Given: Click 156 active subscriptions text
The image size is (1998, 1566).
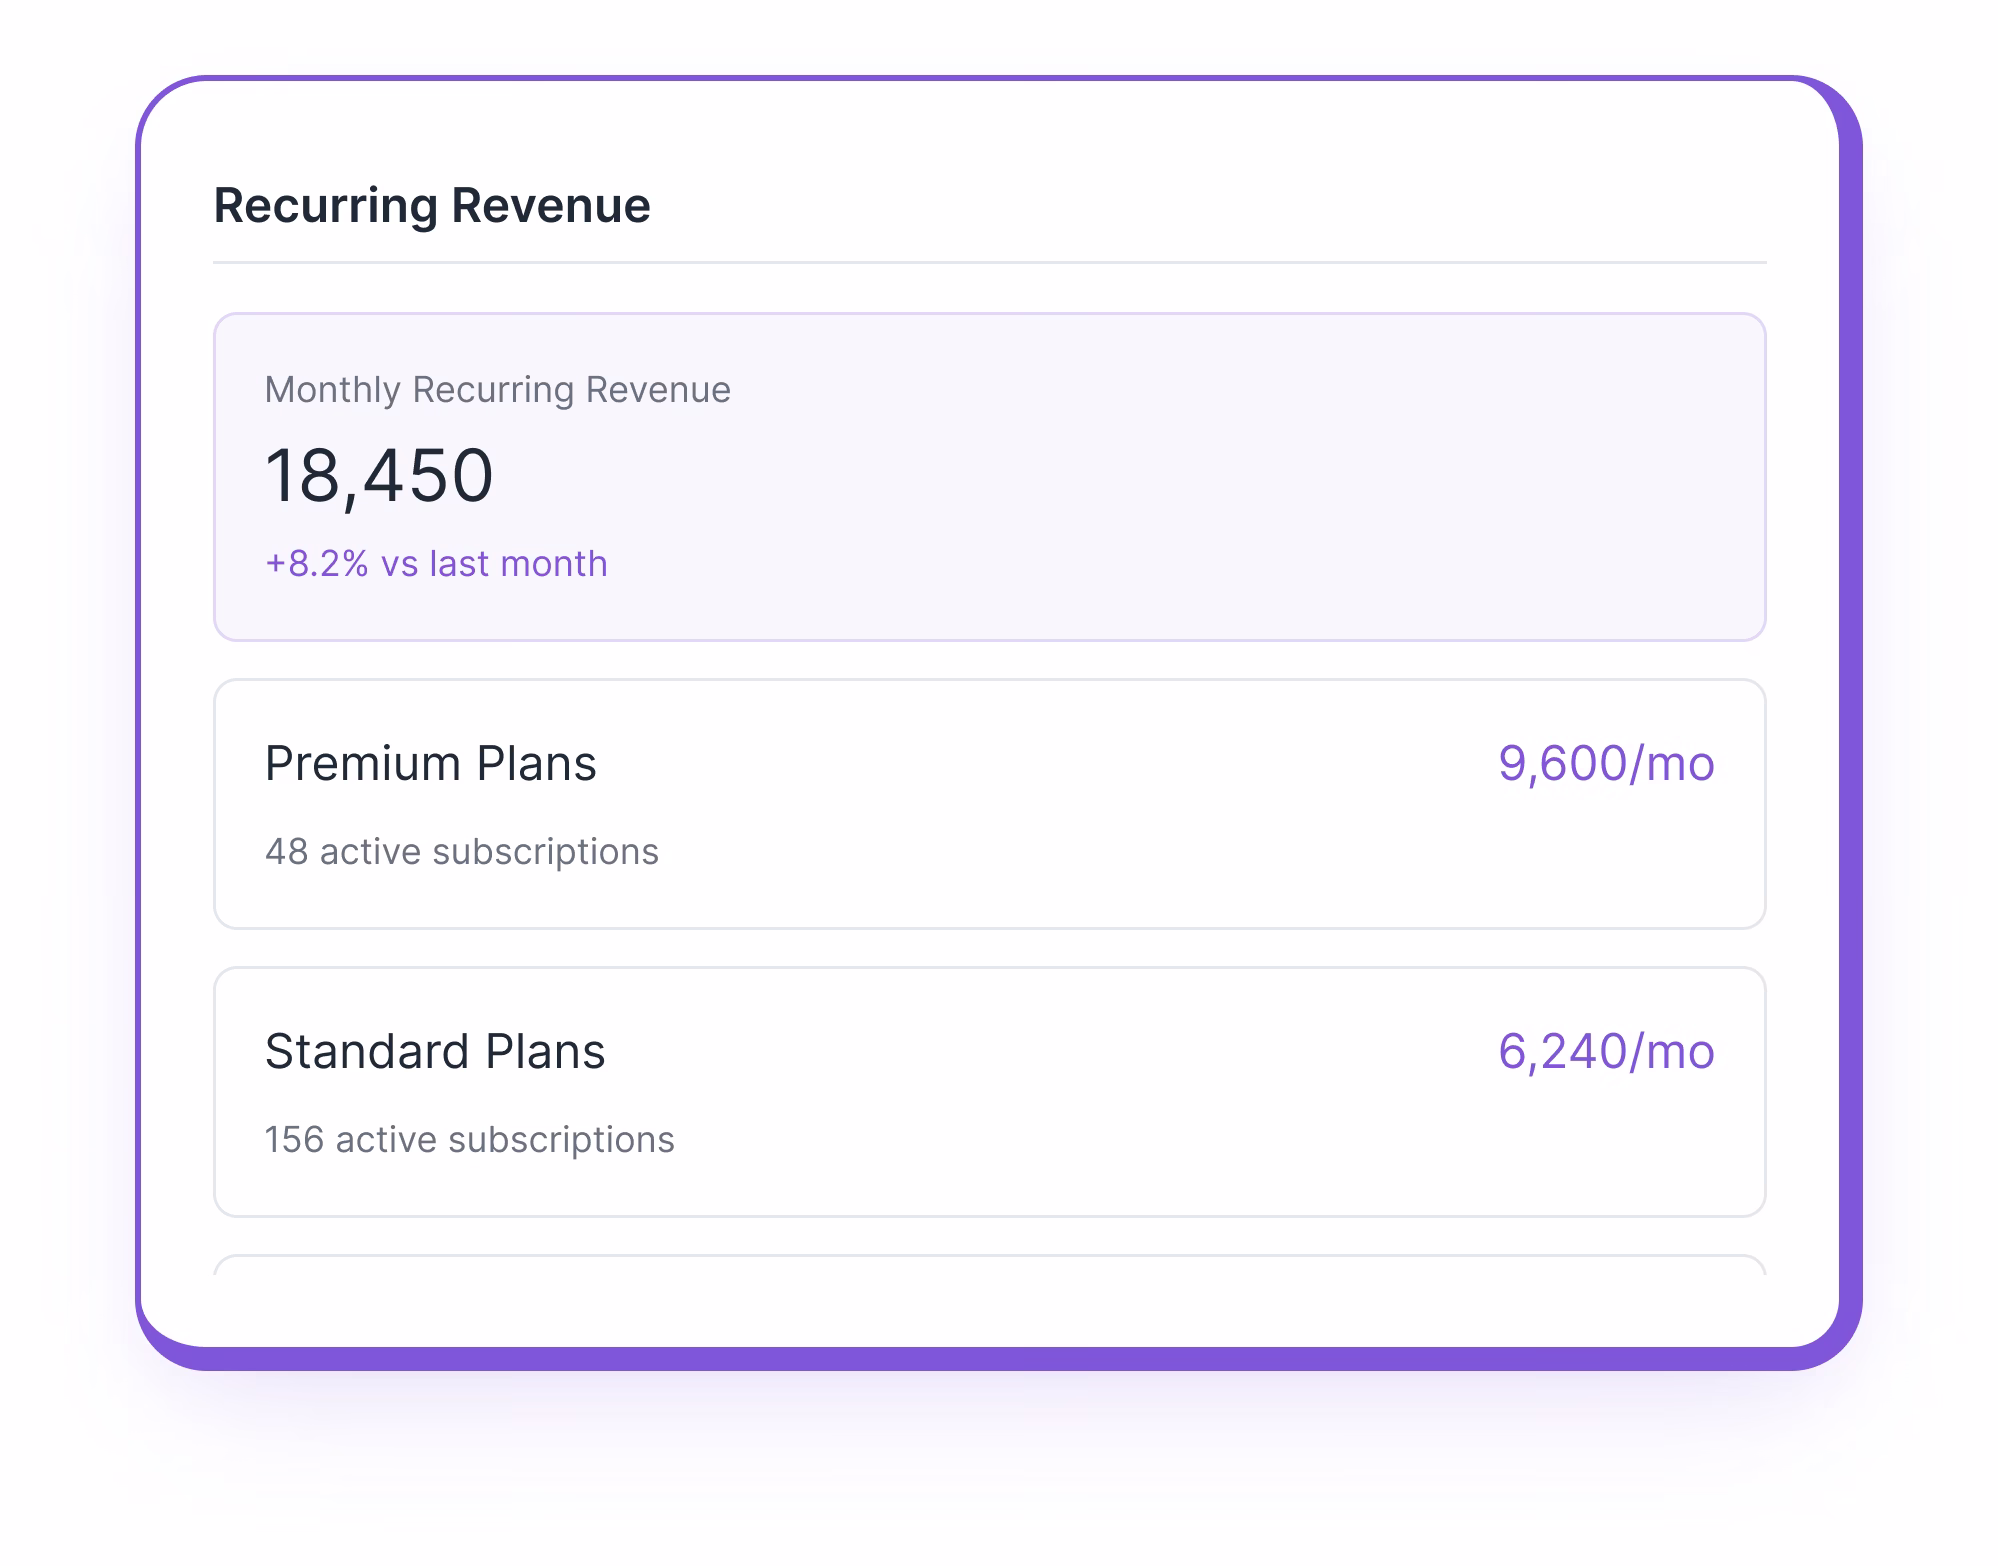Looking at the screenshot, I should (x=469, y=1138).
